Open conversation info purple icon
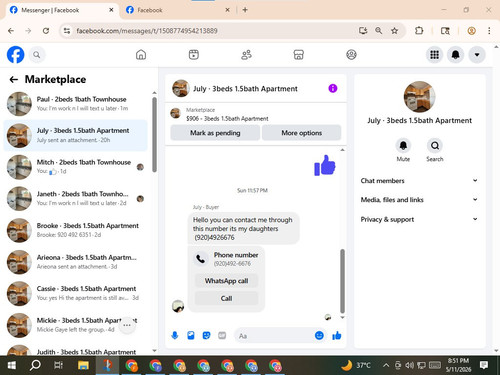 click(x=333, y=88)
